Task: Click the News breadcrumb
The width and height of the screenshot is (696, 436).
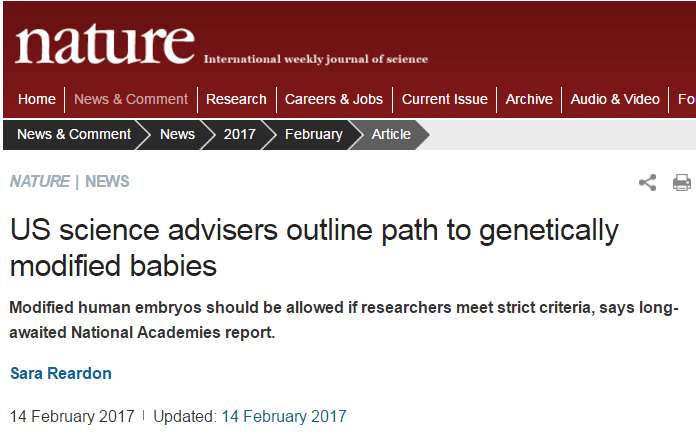Action: [177, 134]
